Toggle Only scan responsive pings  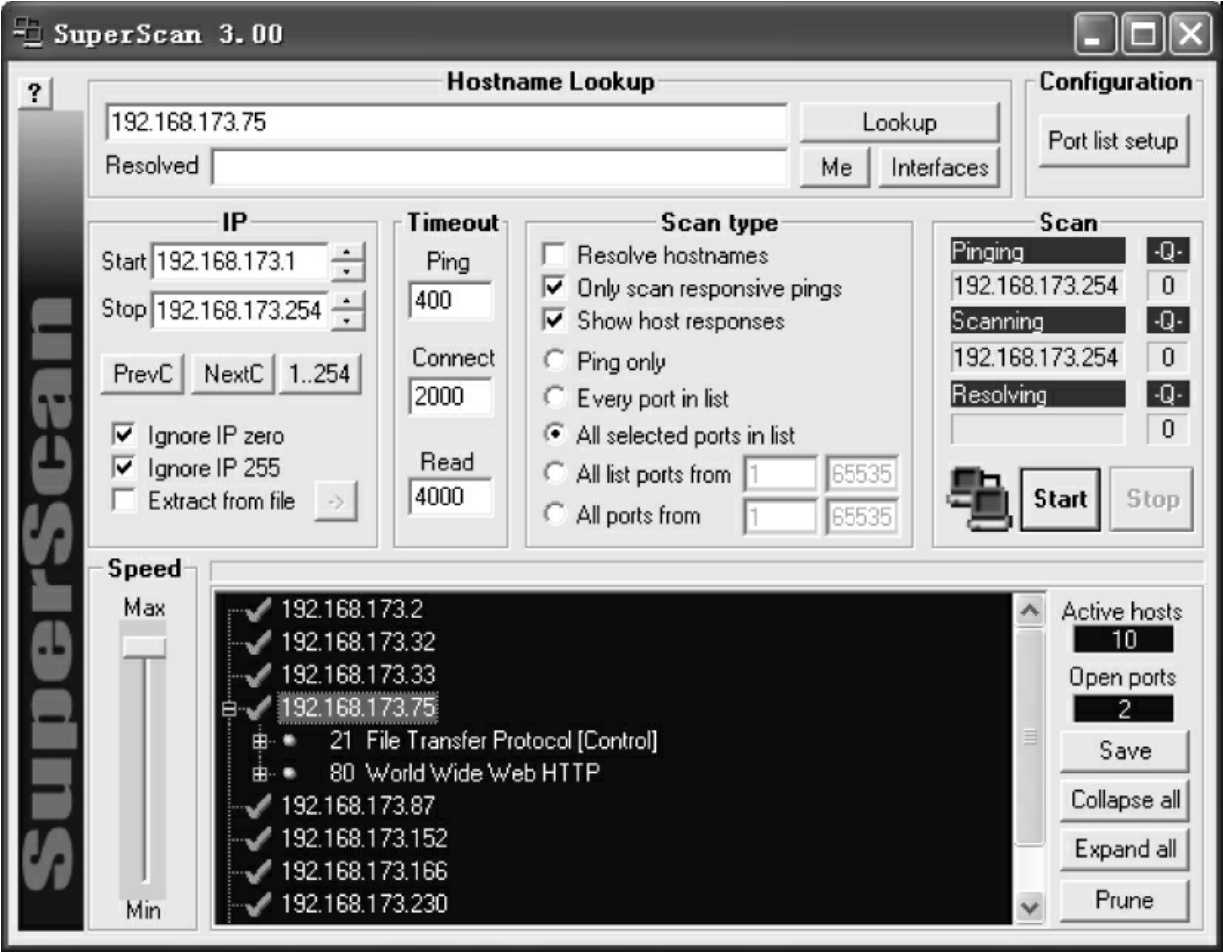[553, 288]
